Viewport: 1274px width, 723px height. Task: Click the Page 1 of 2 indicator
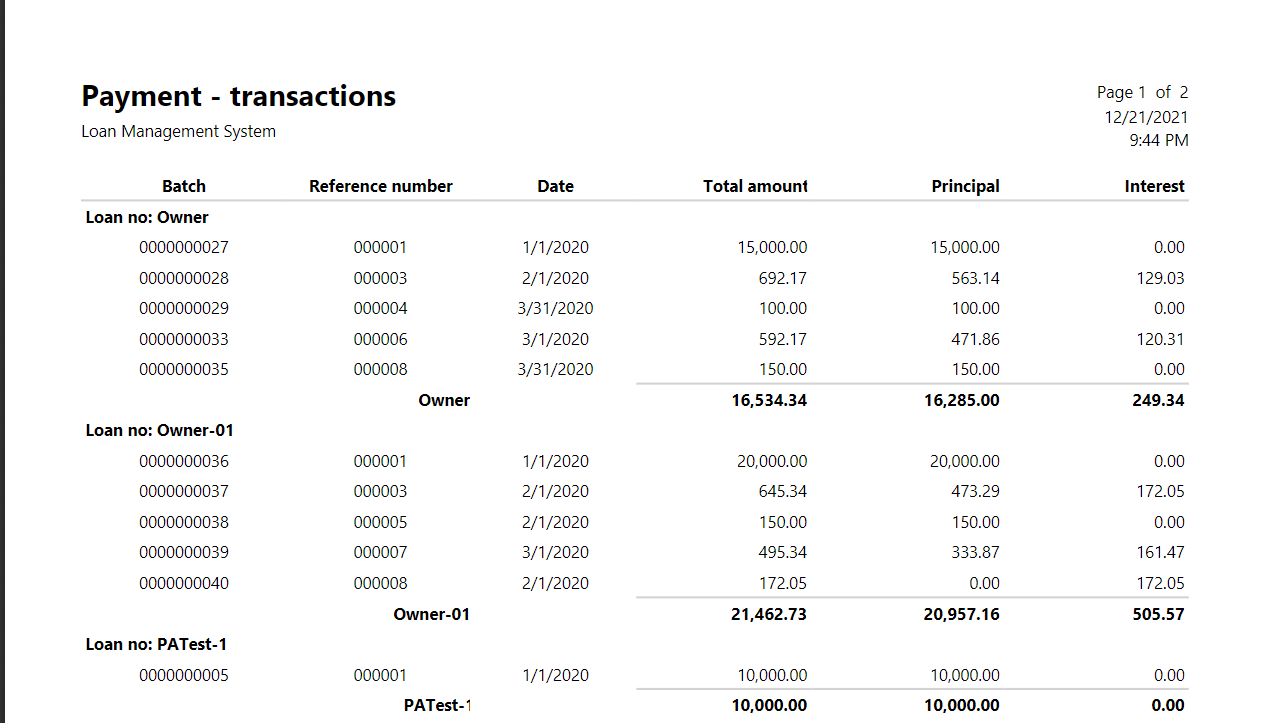[x=1141, y=92]
